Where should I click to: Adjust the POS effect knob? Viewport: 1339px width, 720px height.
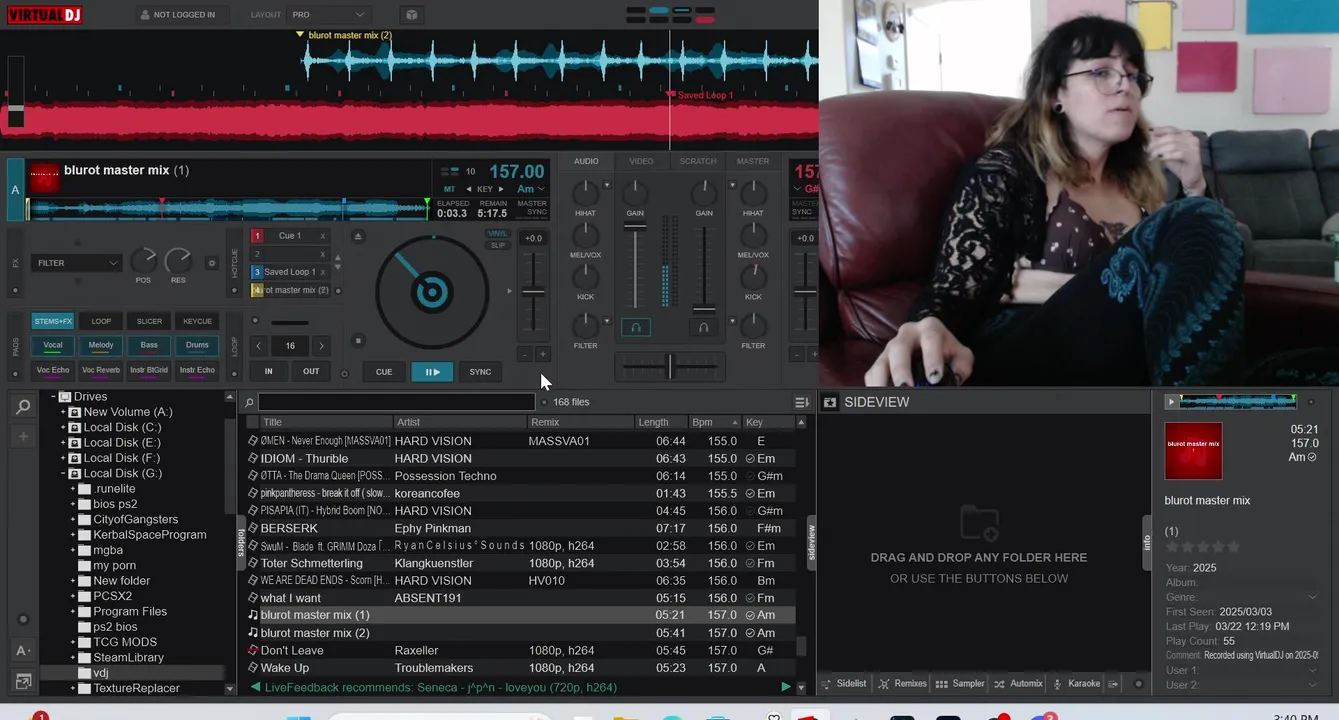[143, 262]
